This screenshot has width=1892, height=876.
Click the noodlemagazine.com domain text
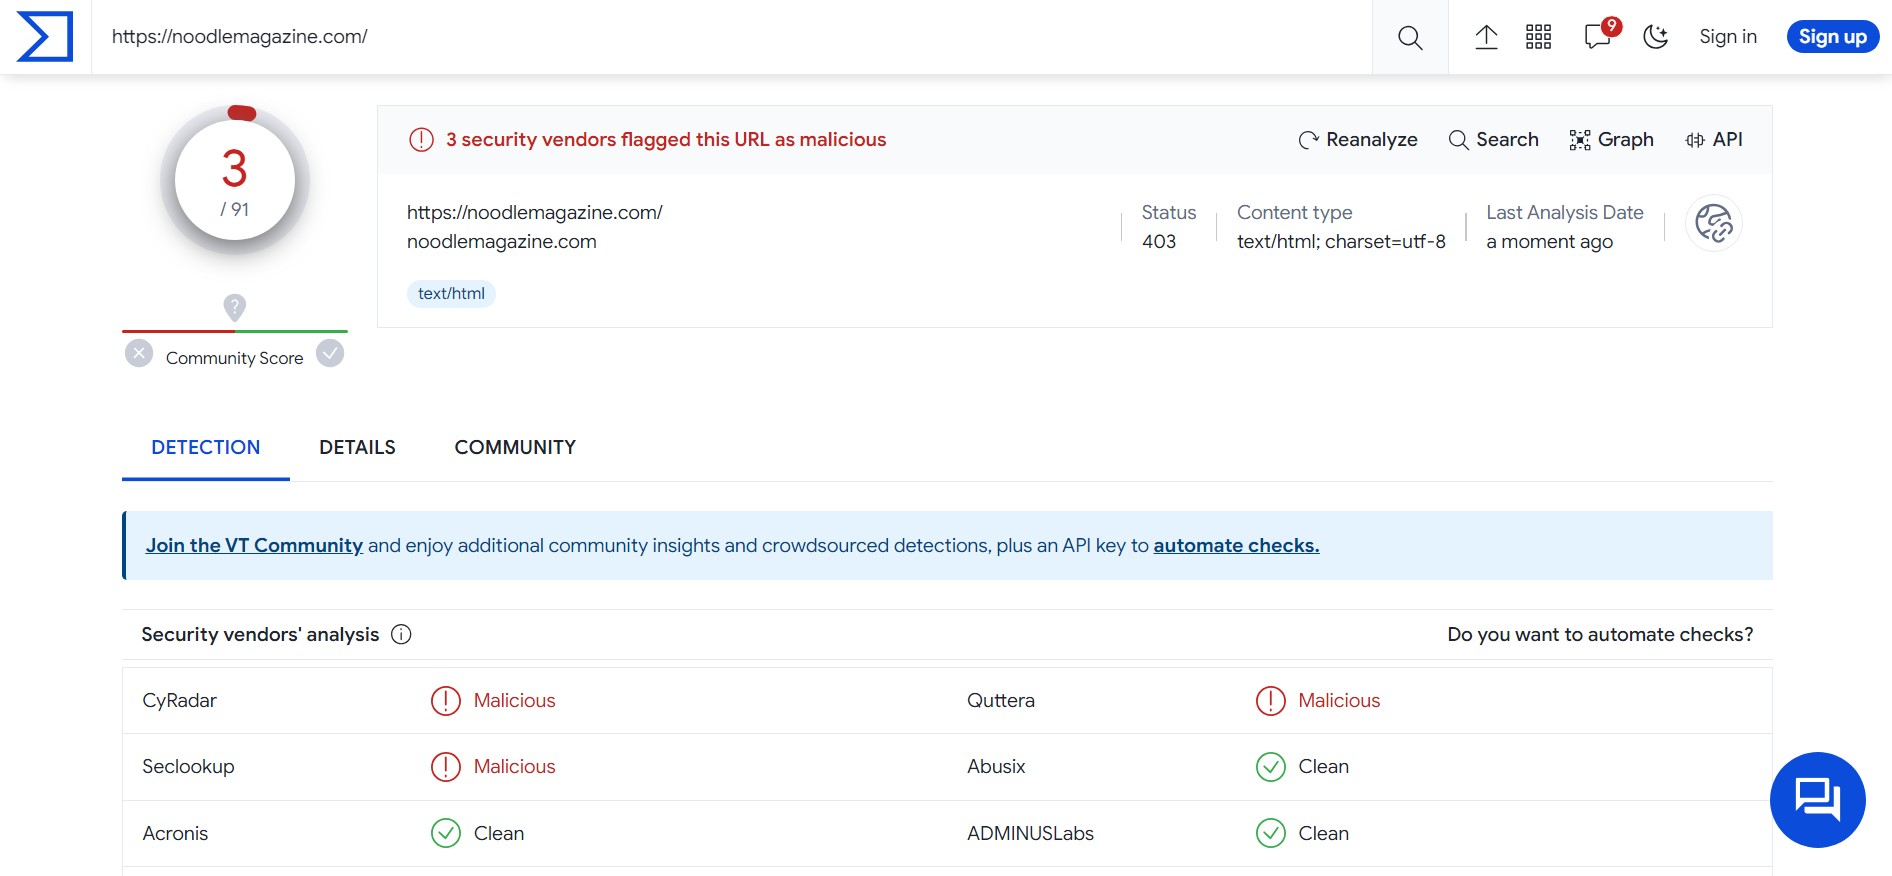[x=502, y=242]
